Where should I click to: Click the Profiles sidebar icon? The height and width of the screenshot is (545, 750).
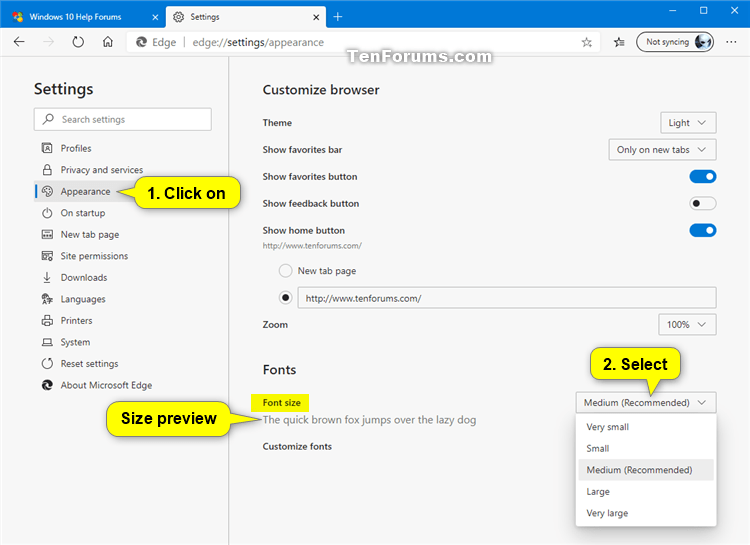[x=47, y=148]
